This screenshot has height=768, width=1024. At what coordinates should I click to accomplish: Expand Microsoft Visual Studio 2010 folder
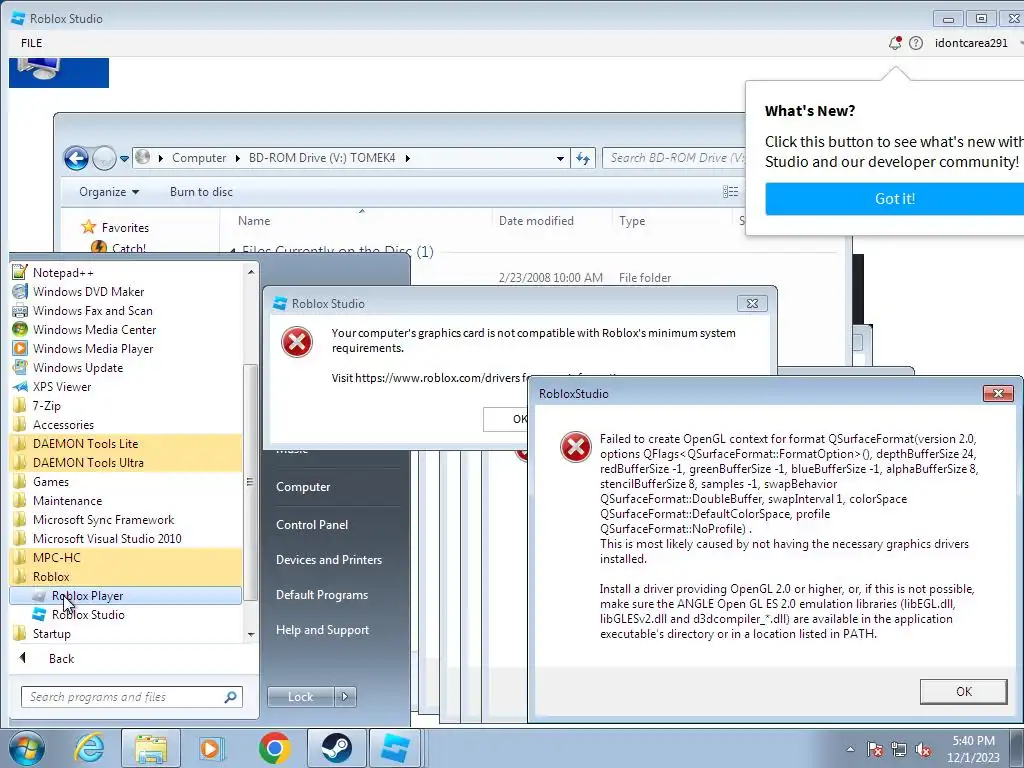click(127, 539)
